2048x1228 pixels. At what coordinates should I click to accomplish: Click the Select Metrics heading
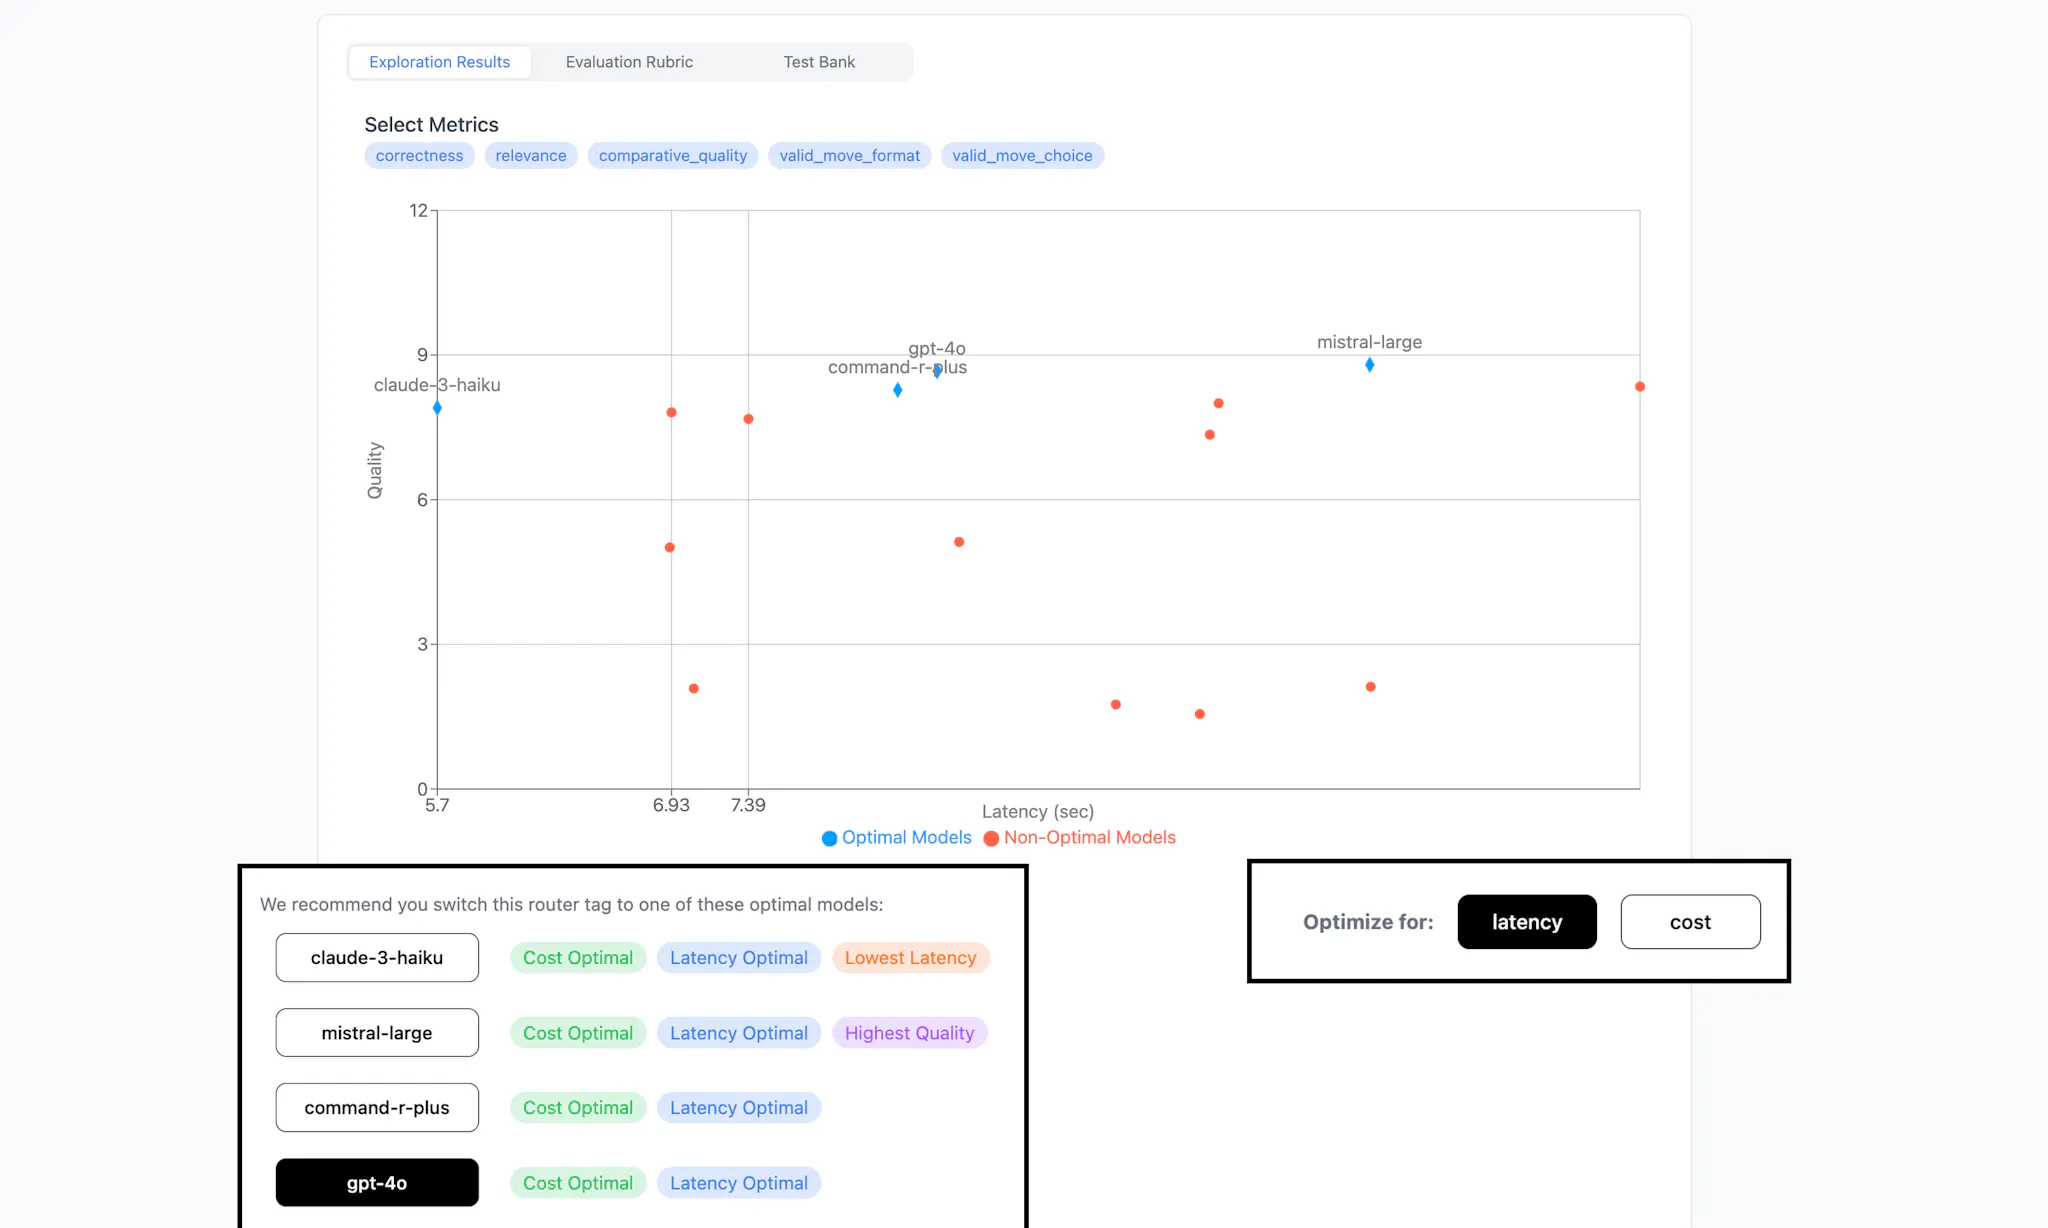click(431, 125)
